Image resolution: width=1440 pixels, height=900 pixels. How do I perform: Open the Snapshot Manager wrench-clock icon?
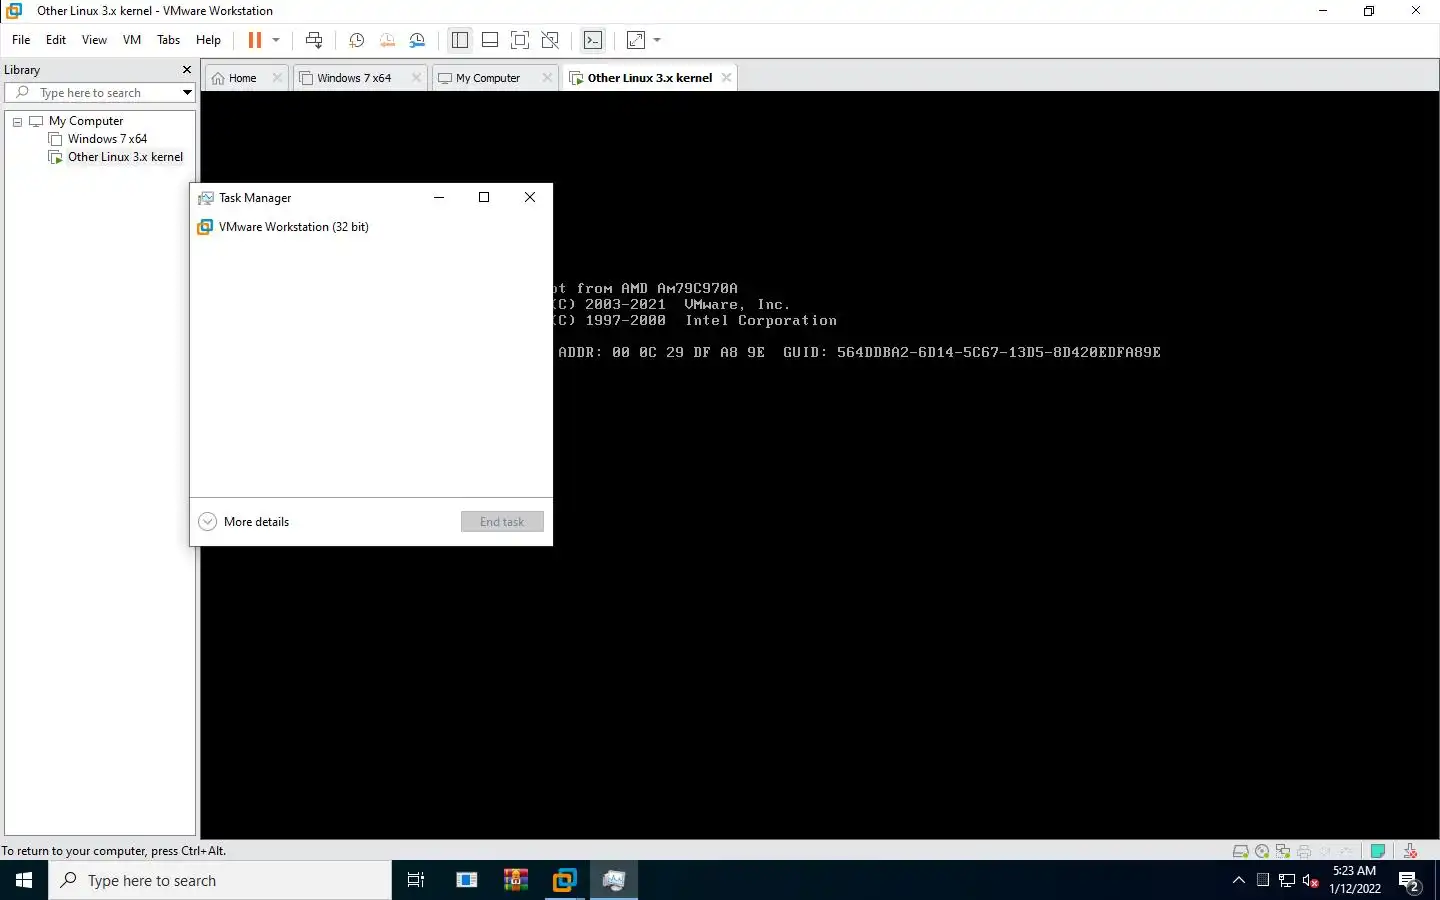click(x=417, y=40)
